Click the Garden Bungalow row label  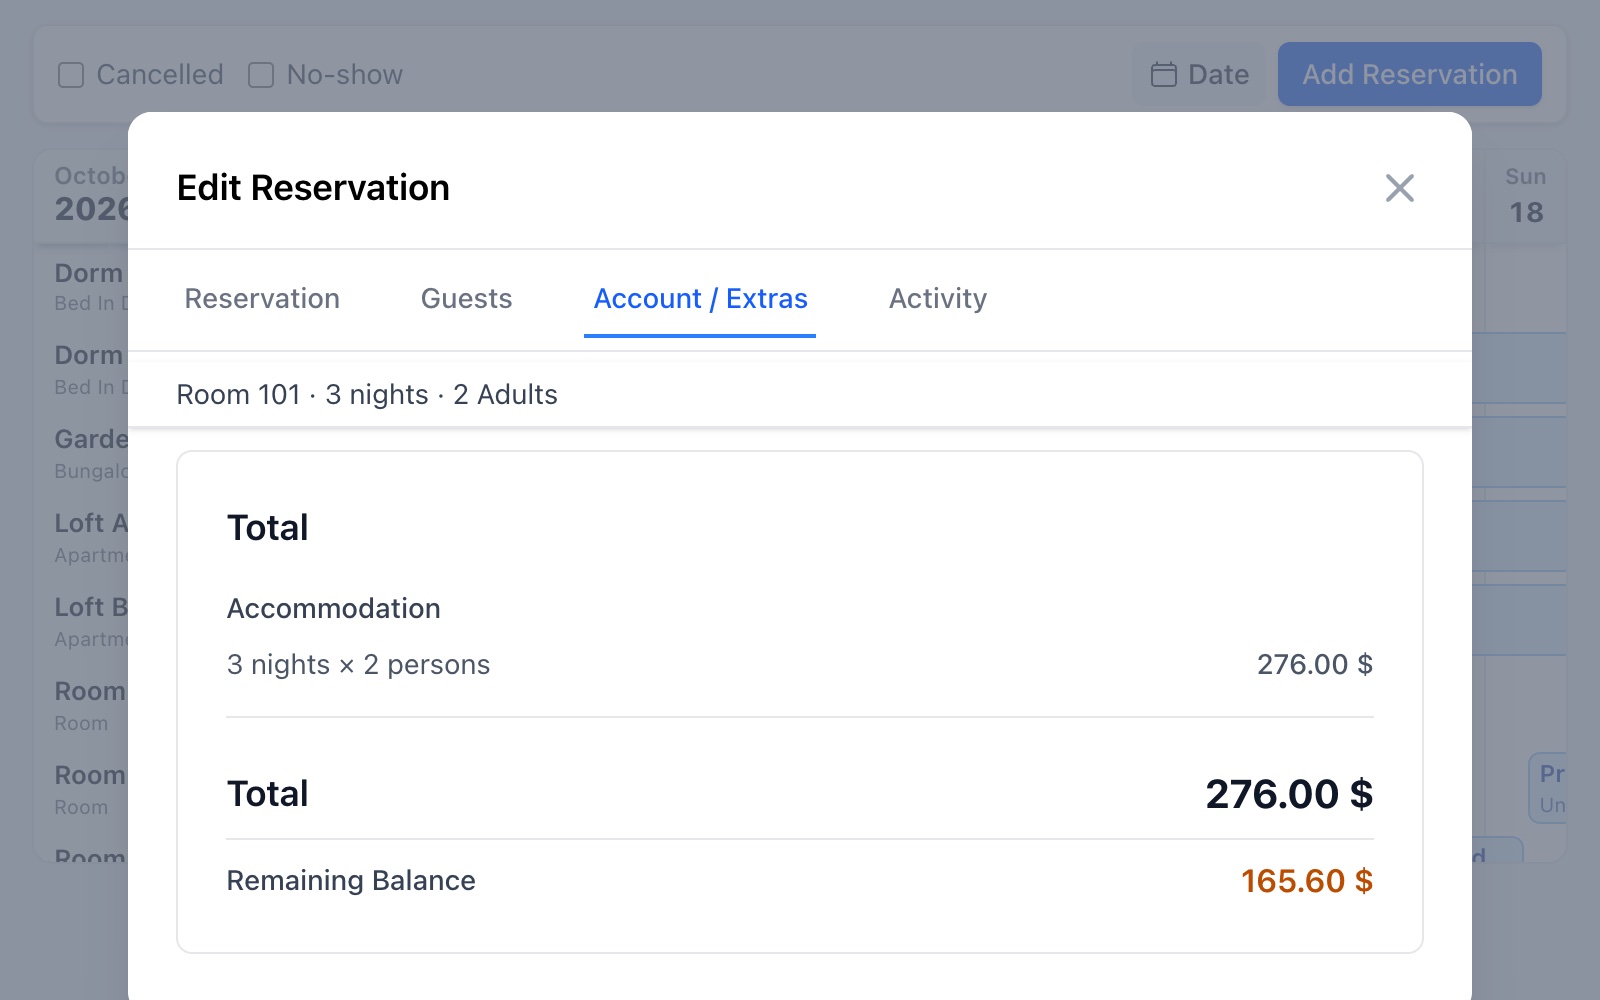[x=91, y=454]
